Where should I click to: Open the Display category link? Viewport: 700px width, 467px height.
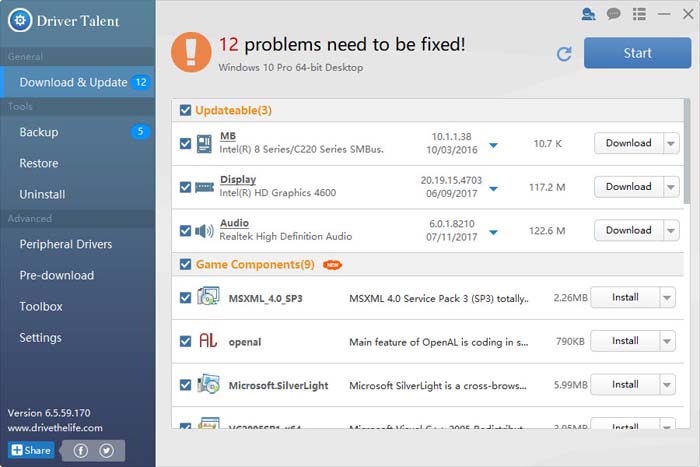[238, 179]
